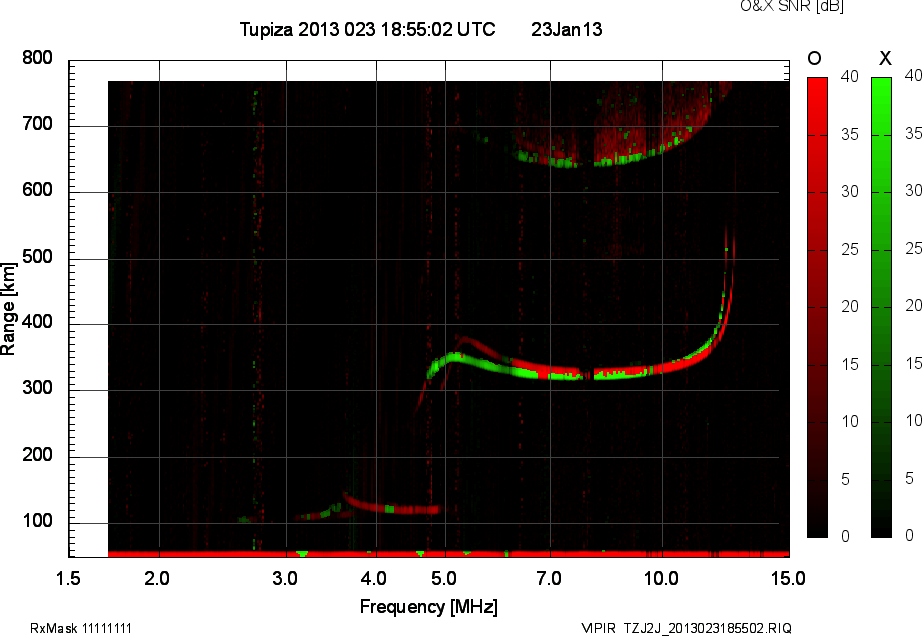Click the 'O' label above the red bar

814,58
